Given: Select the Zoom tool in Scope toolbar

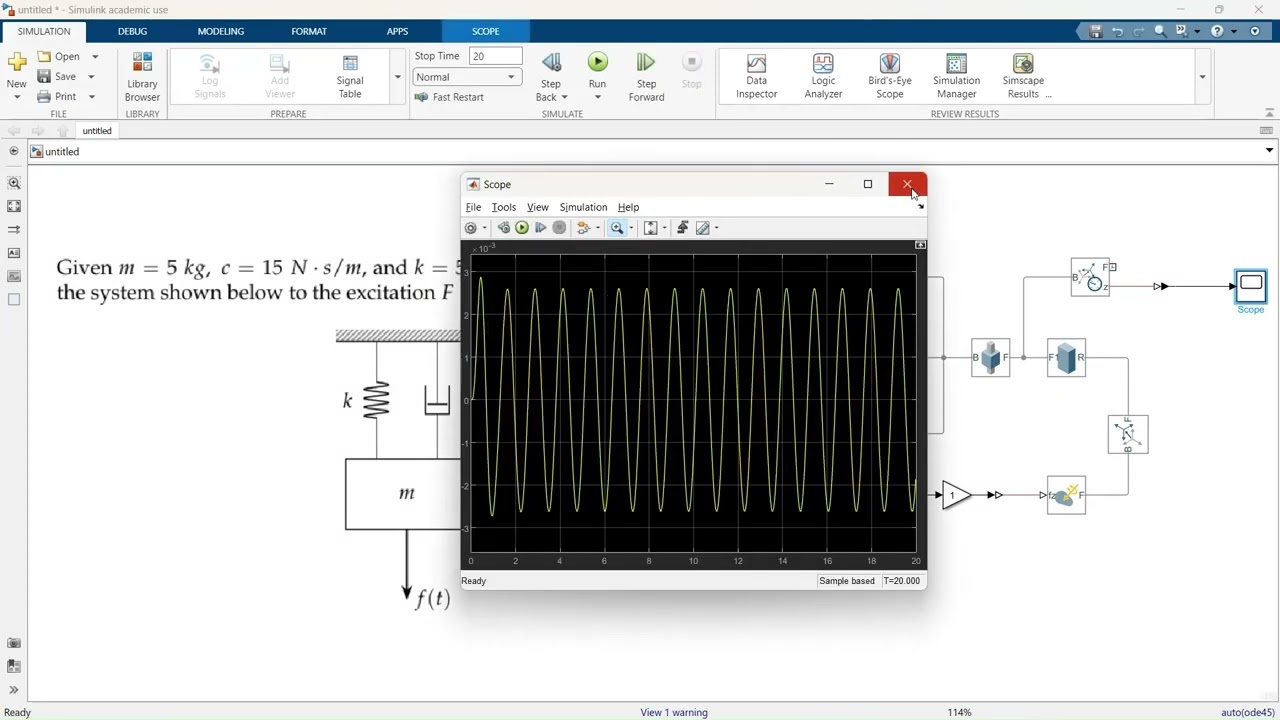Looking at the screenshot, I should (617, 228).
